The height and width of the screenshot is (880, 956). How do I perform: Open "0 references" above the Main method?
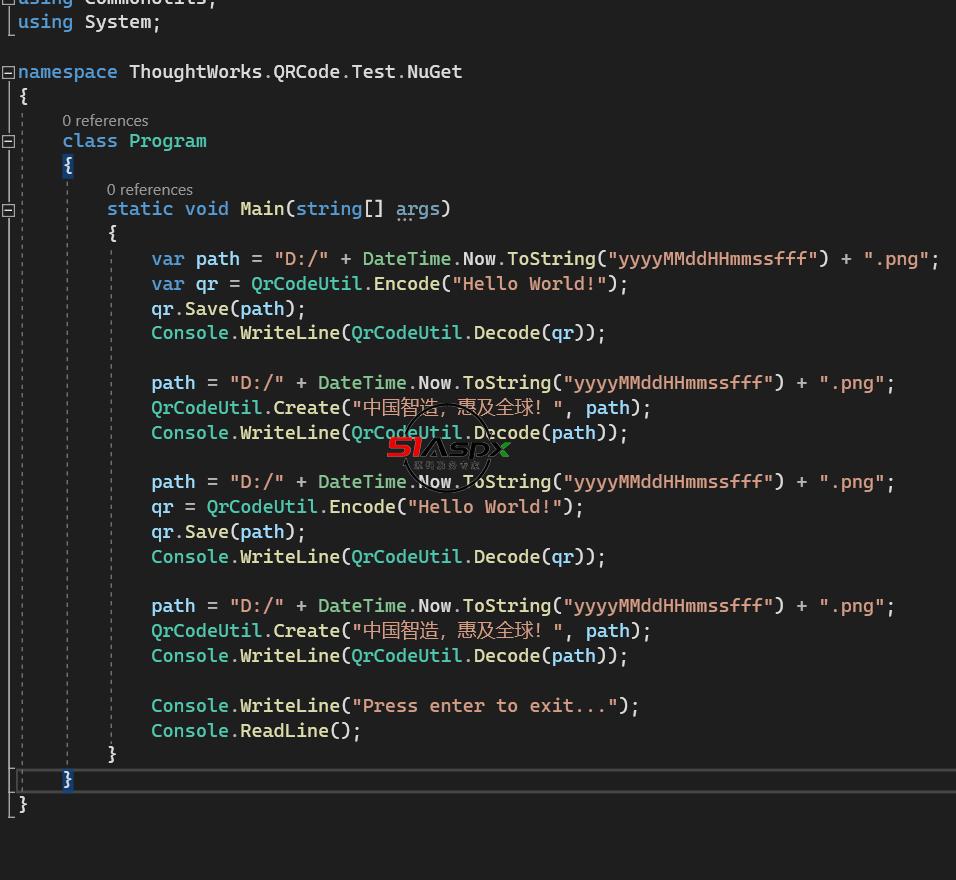click(150, 190)
